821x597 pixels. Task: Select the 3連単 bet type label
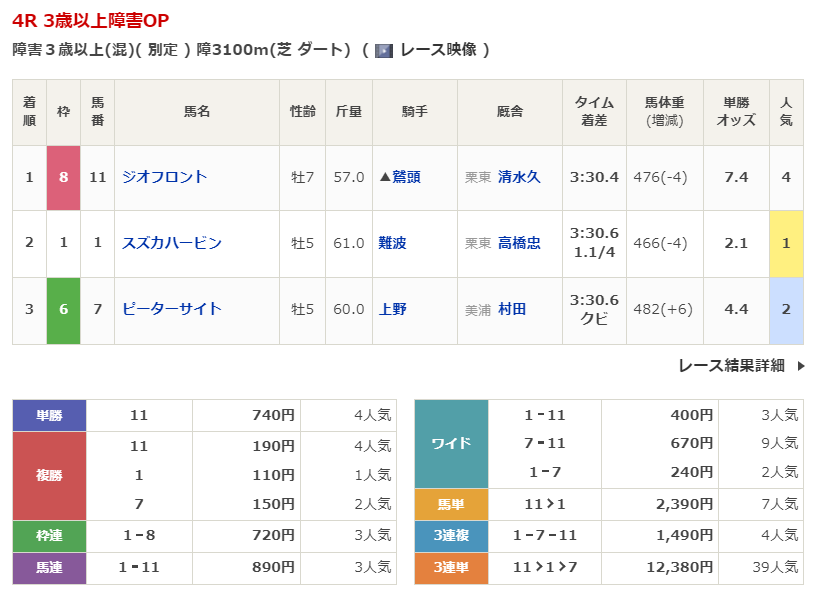pos(450,568)
